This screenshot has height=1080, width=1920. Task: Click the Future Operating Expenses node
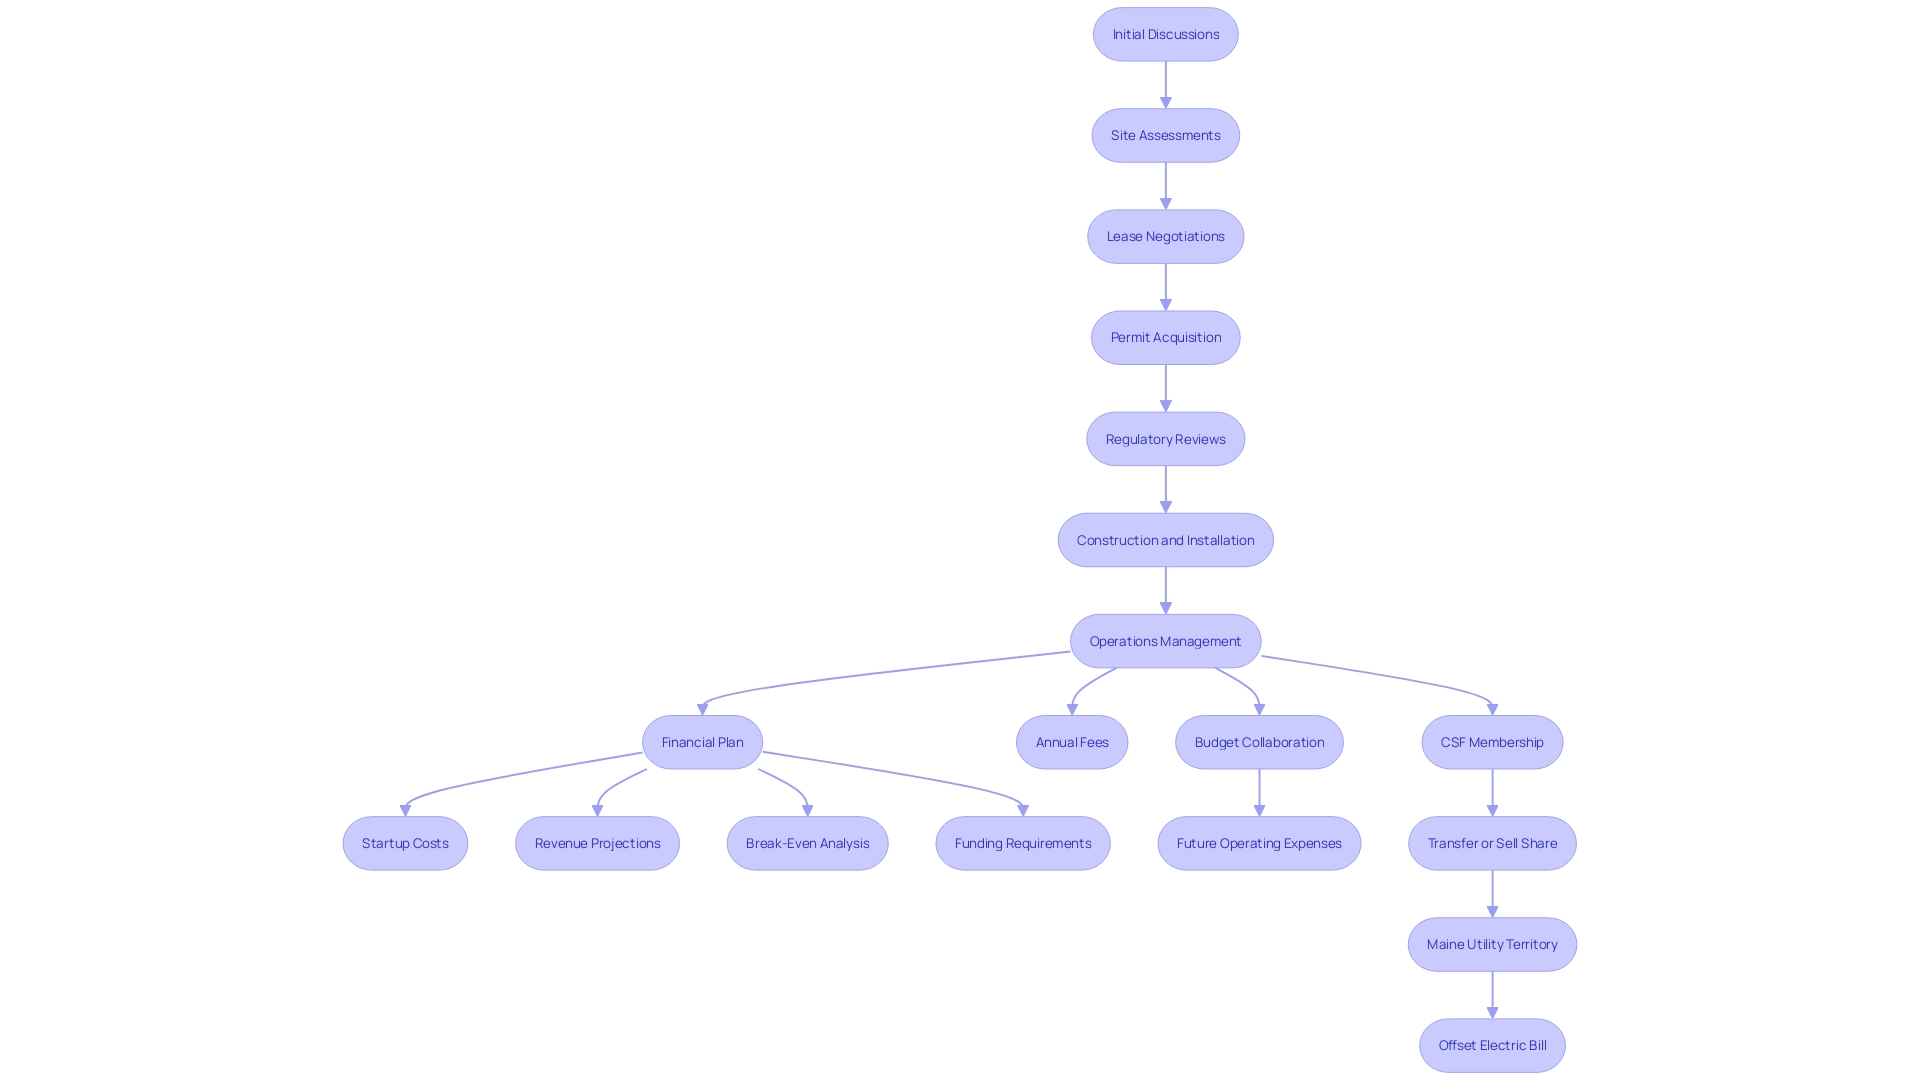1259,843
